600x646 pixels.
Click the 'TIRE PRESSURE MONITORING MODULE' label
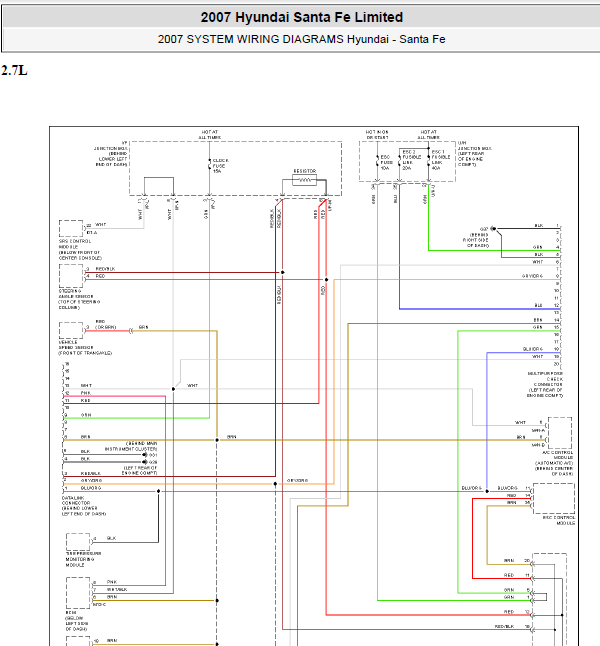click(83, 559)
